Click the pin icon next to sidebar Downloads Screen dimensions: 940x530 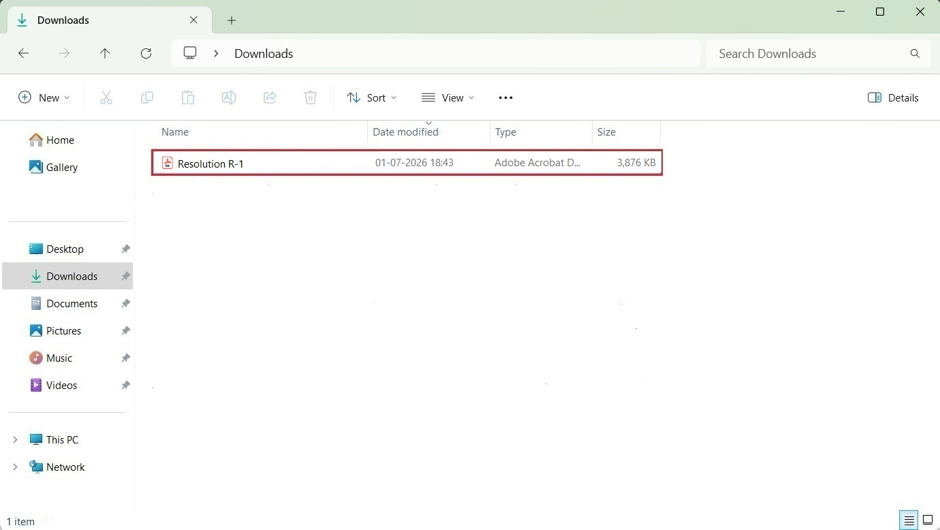pos(125,276)
